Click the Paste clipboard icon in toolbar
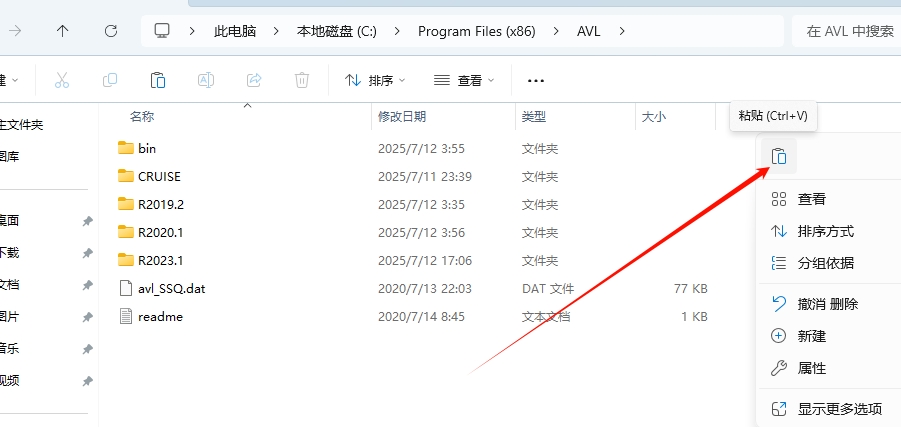Viewport: 901px width, 427px height. tap(158, 80)
